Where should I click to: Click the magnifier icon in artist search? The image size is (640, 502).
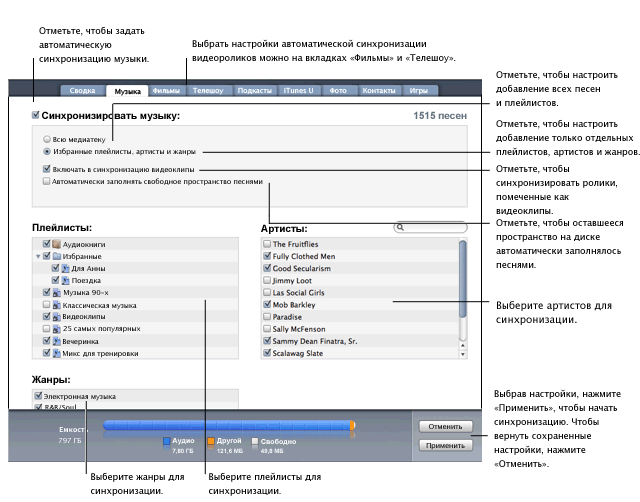coord(400,227)
